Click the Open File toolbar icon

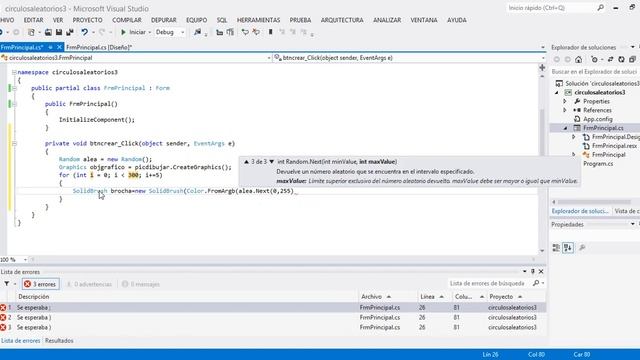click(48, 32)
